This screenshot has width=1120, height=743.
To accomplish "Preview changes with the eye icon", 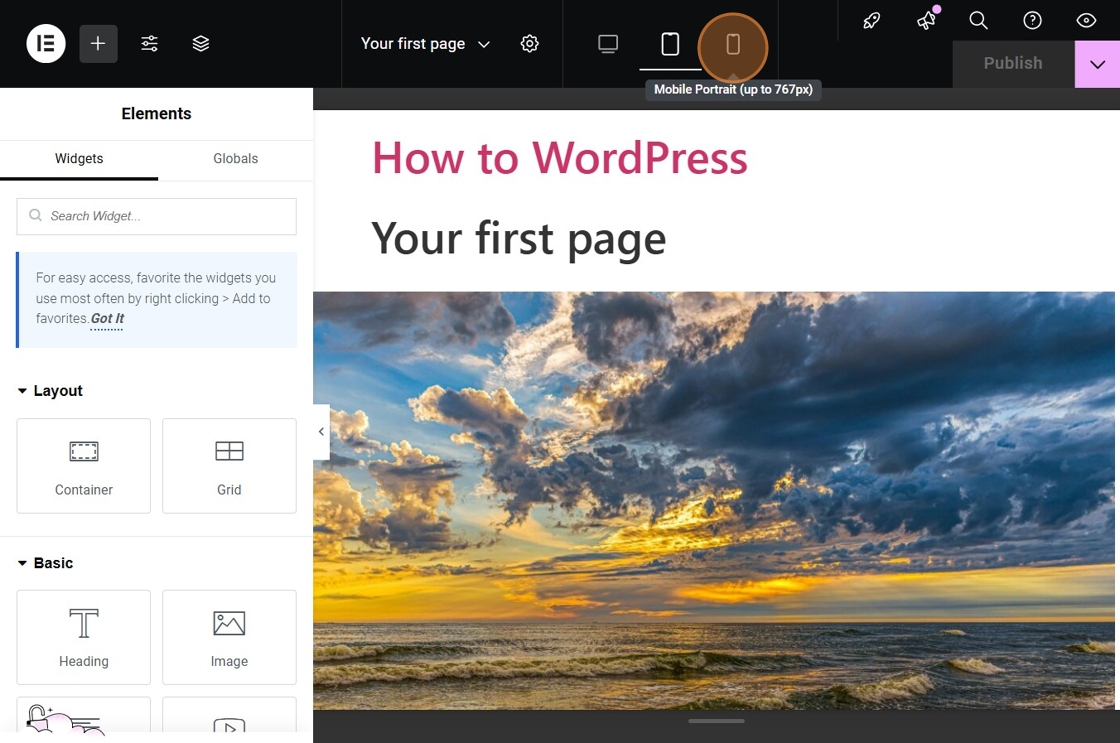I will click(1086, 20).
